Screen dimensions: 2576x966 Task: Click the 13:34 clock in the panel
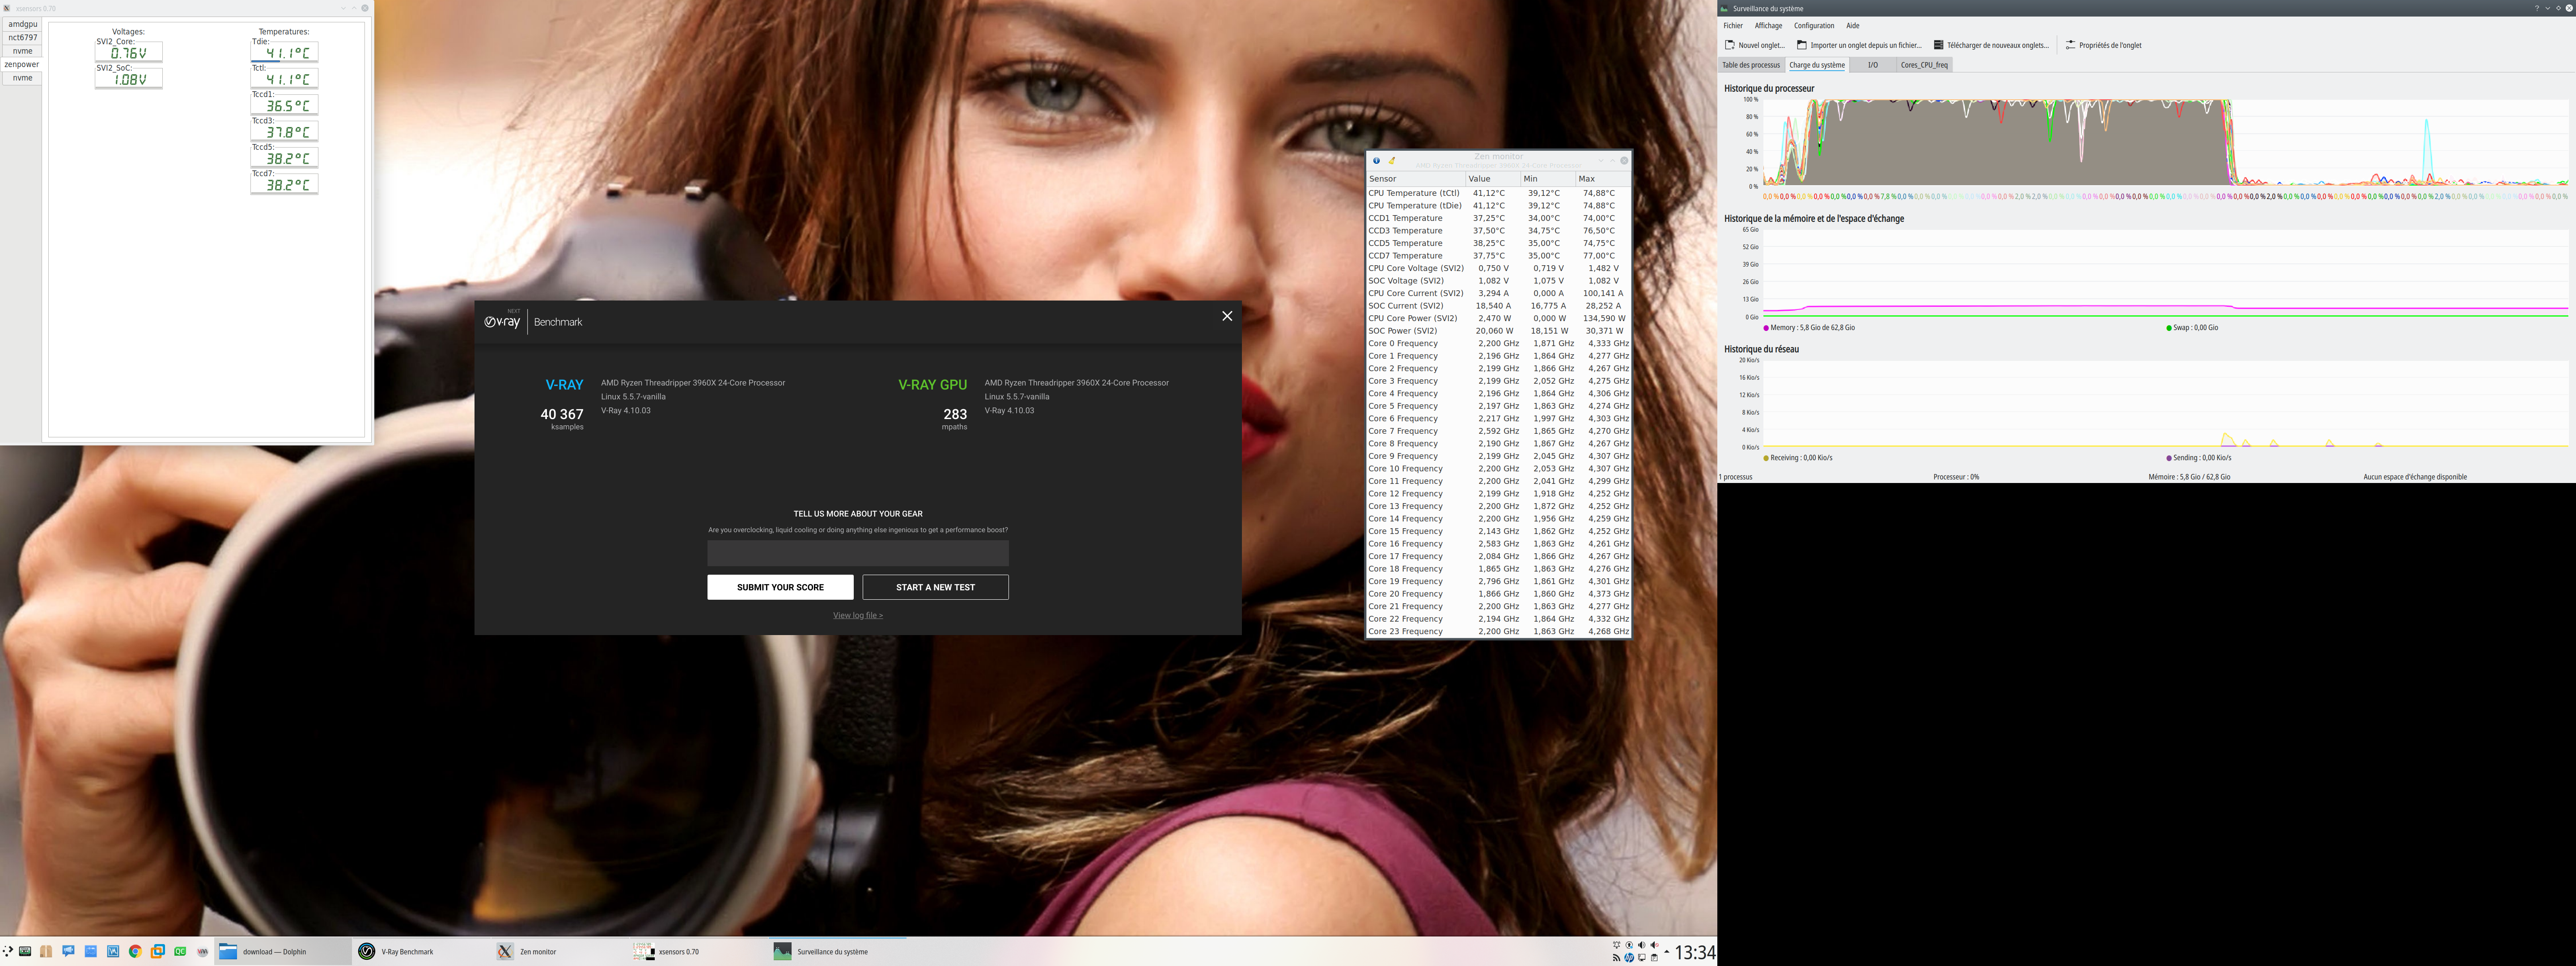click(x=1695, y=953)
